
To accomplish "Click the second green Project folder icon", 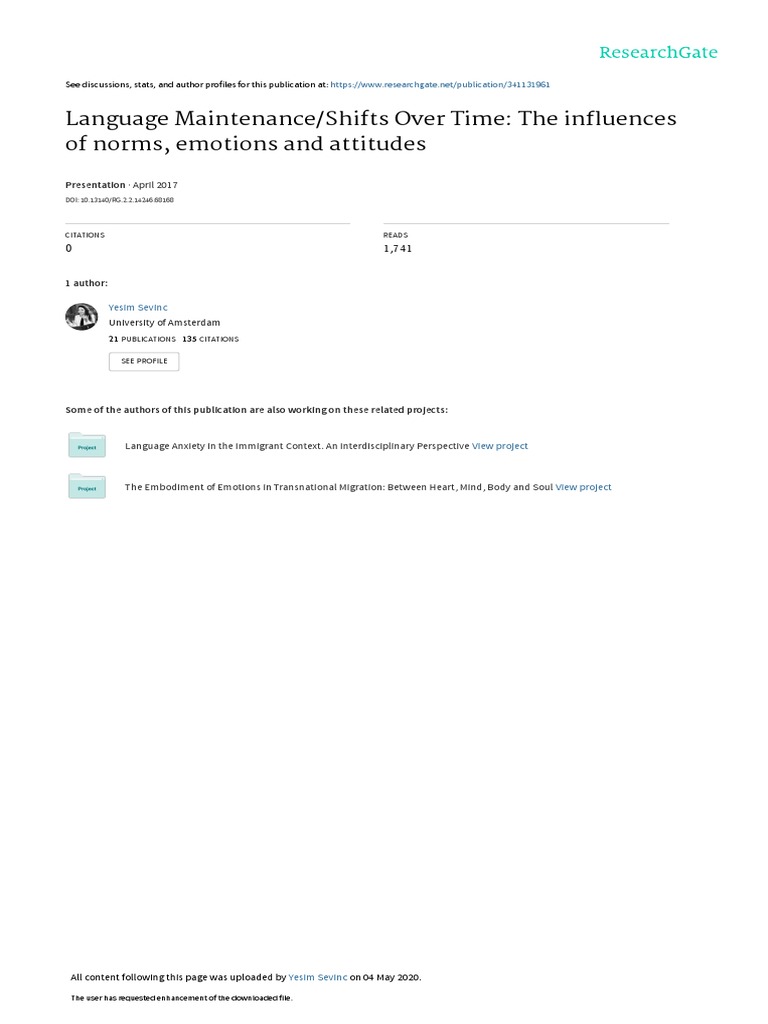I will [87, 487].
